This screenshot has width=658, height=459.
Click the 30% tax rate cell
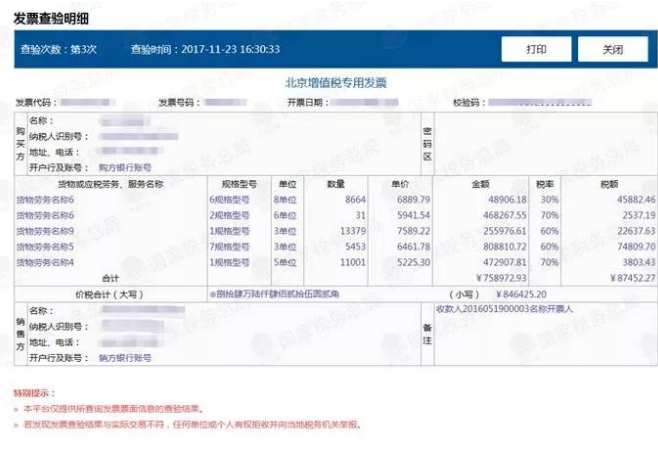549,200
